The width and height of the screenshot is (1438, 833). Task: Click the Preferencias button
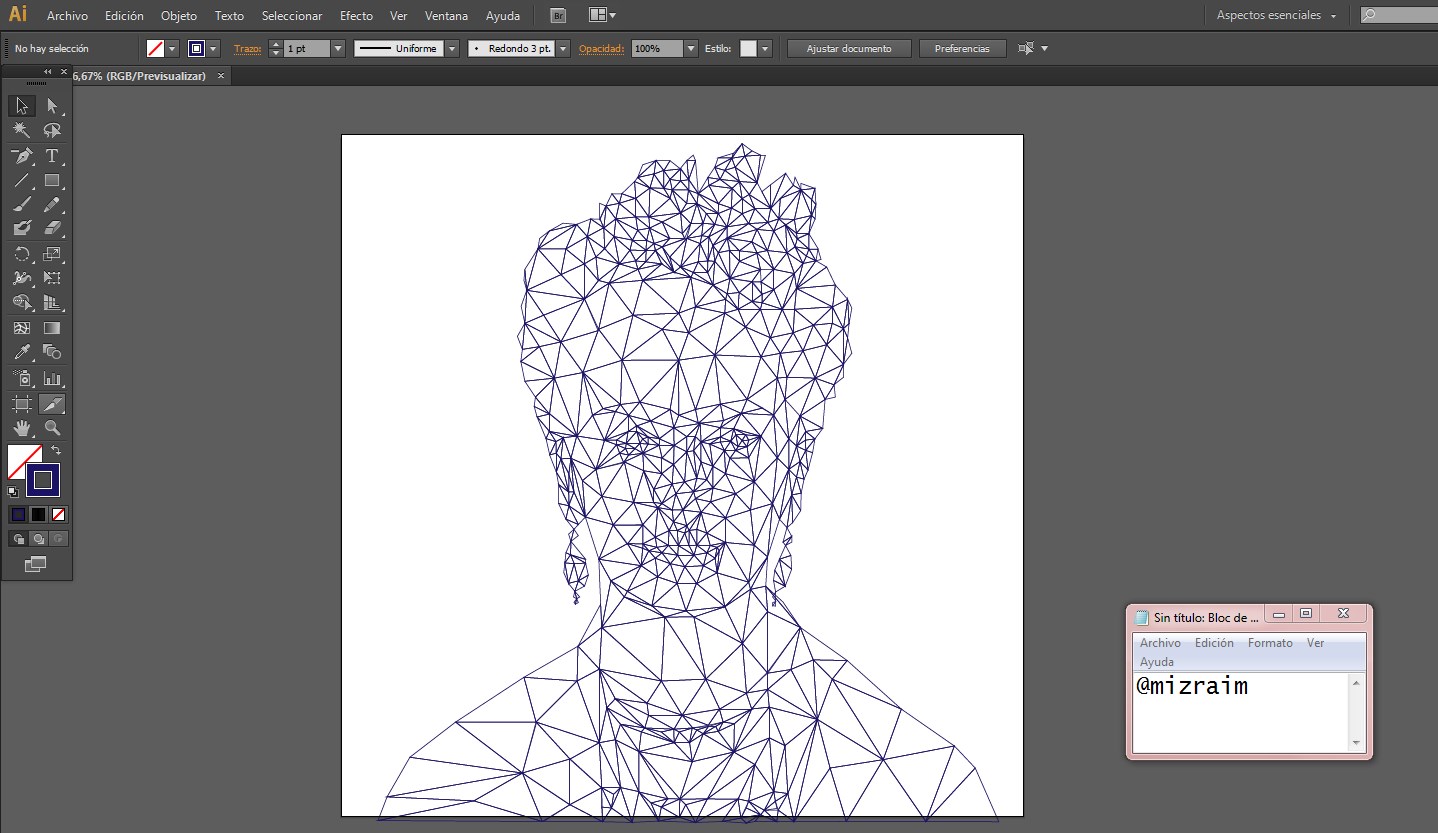click(962, 48)
